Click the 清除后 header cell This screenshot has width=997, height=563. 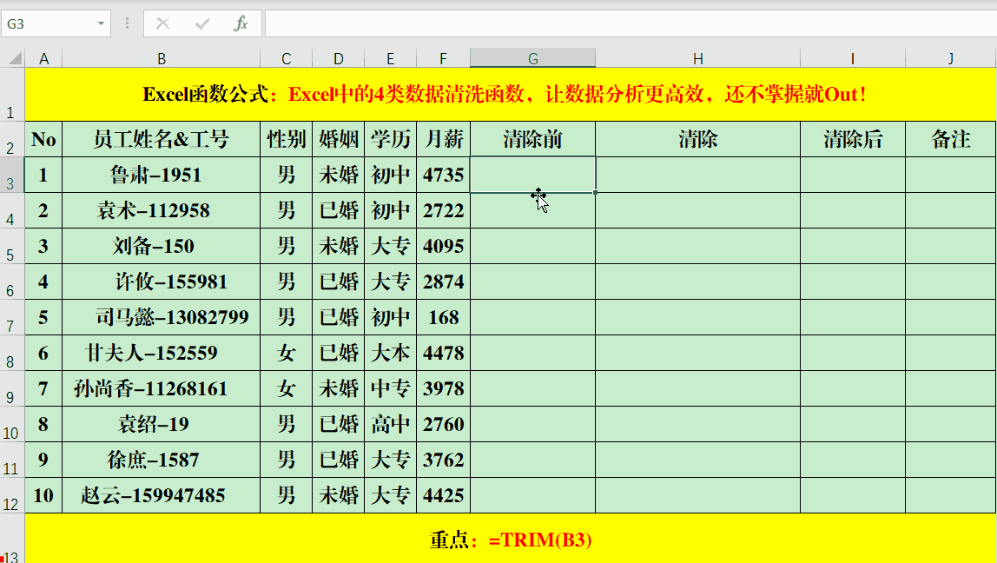[853, 139]
